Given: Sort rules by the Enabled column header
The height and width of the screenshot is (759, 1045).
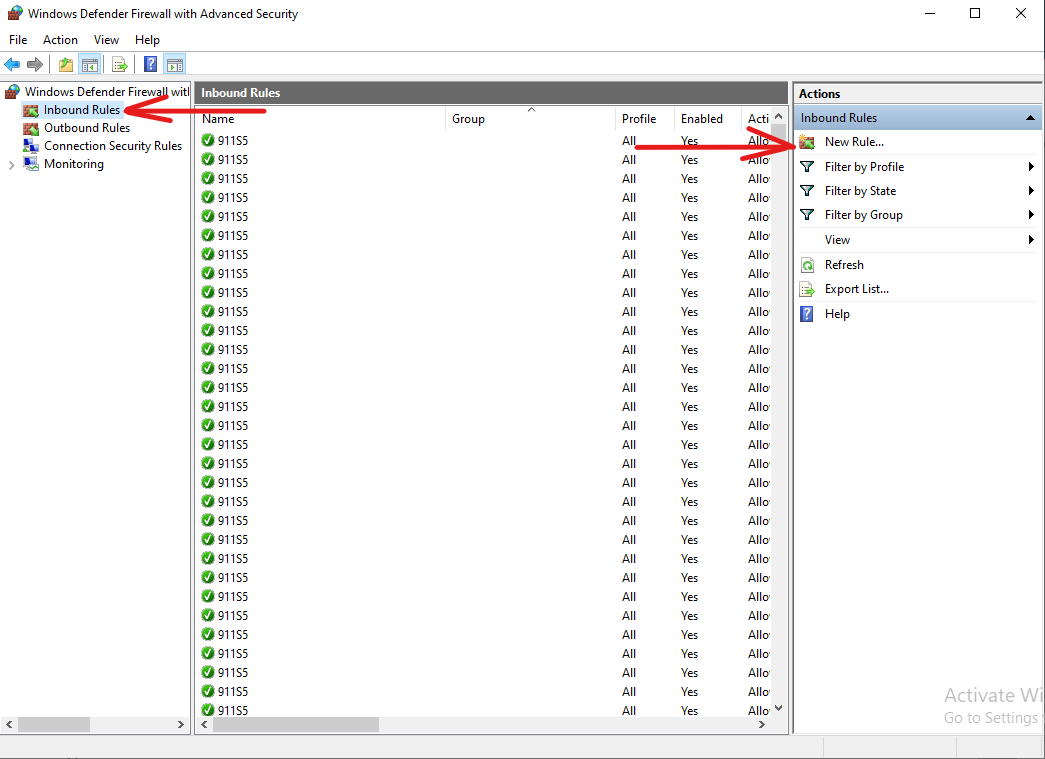Looking at the screenshot, I should 707,119.
